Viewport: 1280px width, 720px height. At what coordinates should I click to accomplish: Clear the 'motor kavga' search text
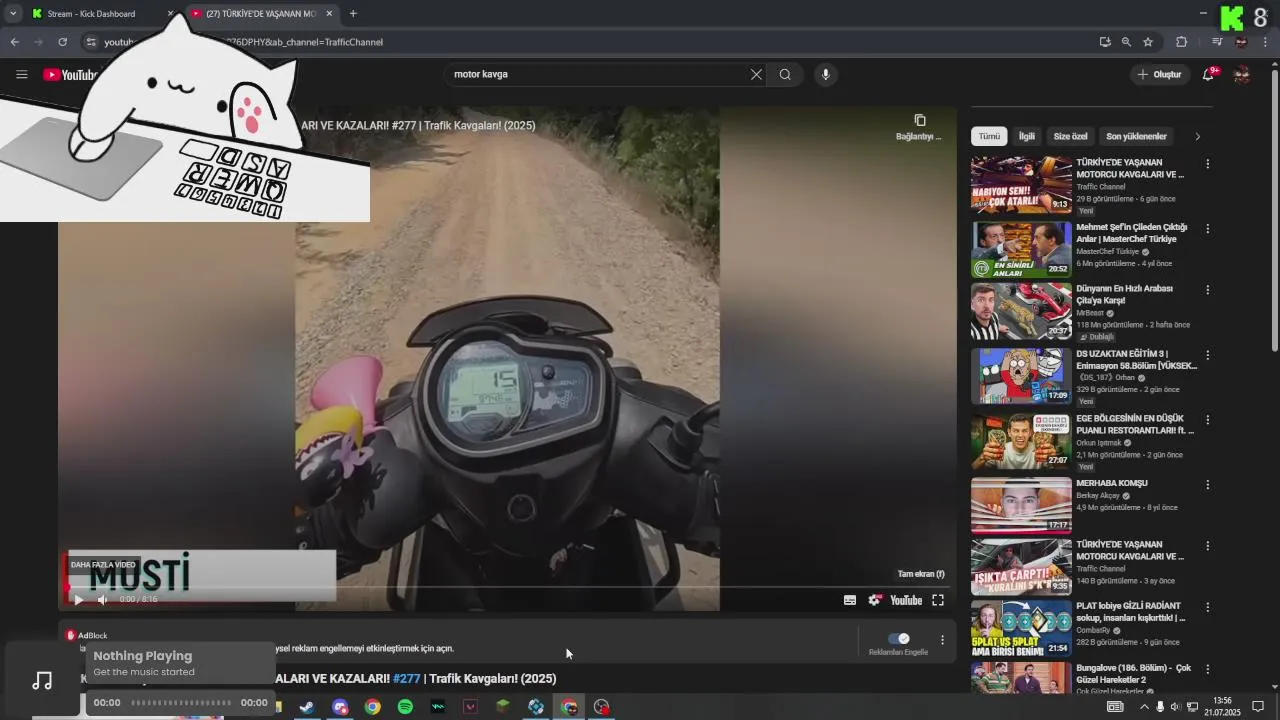(x=756, y=74)
